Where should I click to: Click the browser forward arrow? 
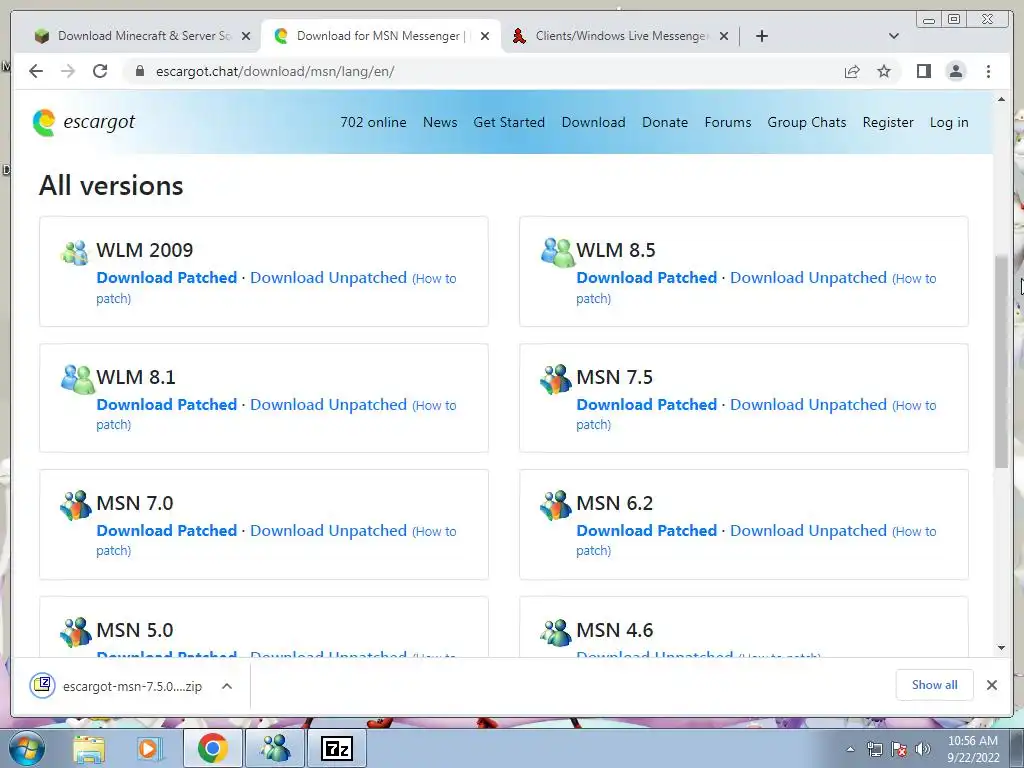(x=68, y=71)
